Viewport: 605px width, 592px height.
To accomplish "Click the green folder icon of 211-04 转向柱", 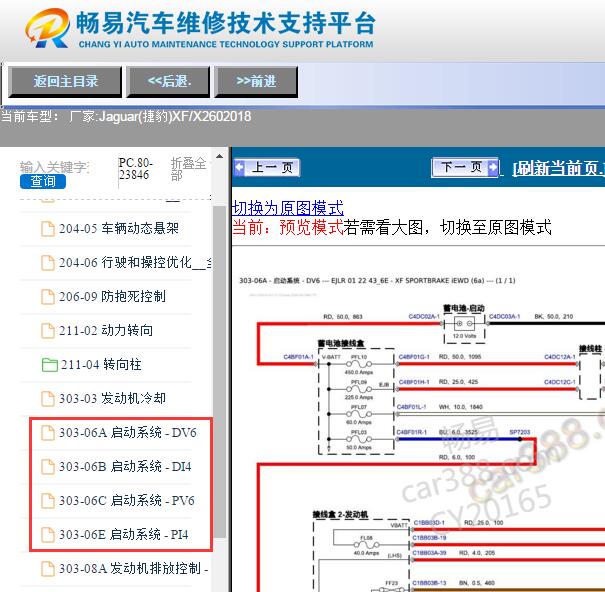I will (x=50, y=365).
